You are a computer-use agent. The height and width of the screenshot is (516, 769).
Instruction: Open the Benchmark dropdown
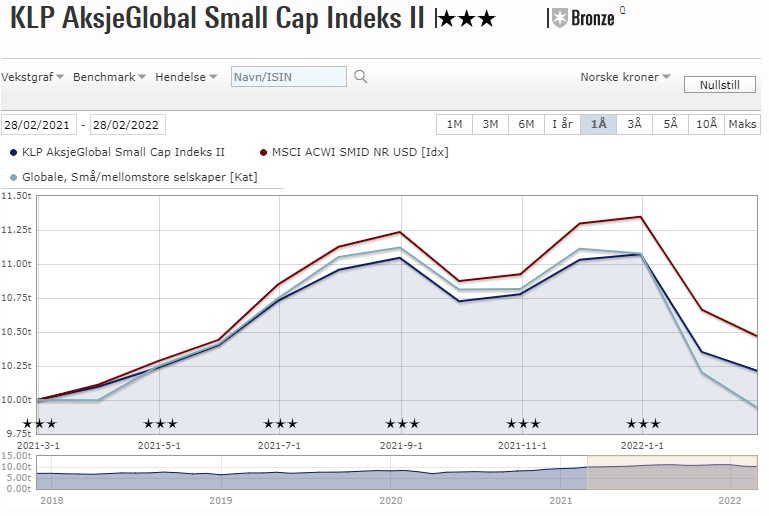(x=109, y=77)
